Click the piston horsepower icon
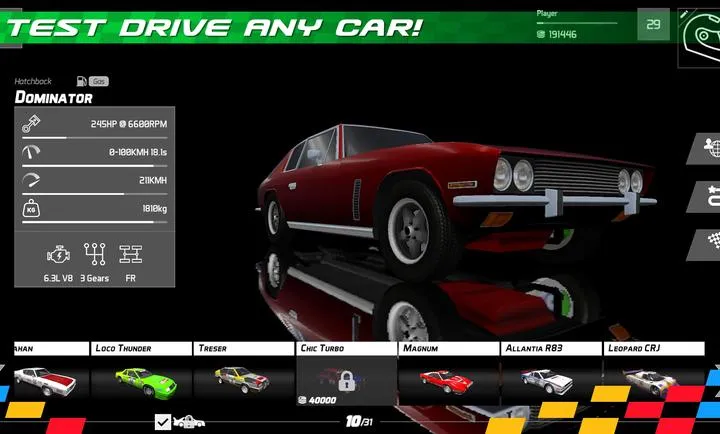This screenshot has width=720, height=434. tap(31, 123)
